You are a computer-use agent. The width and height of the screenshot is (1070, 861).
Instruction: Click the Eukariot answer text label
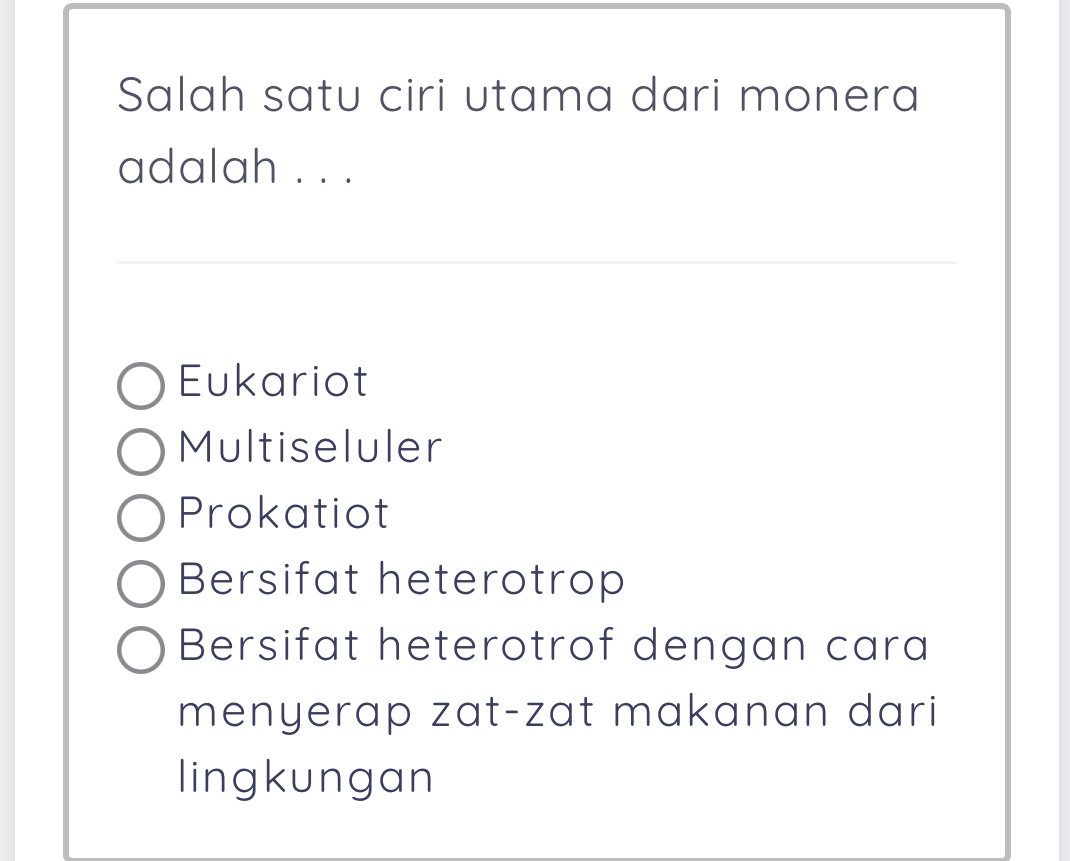tap(272, 382)
